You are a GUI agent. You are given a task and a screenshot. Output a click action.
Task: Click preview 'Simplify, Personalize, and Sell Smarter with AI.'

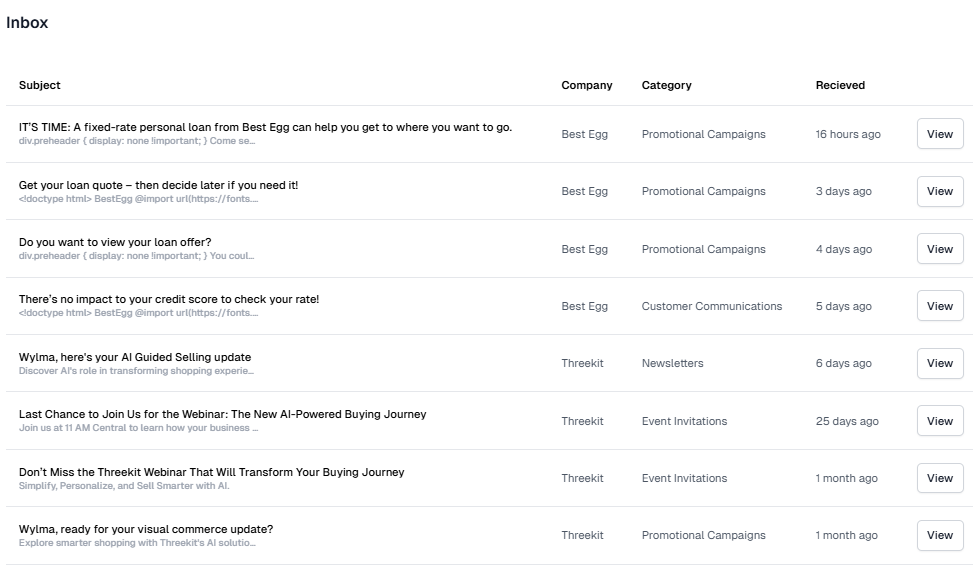coord(124,485)
